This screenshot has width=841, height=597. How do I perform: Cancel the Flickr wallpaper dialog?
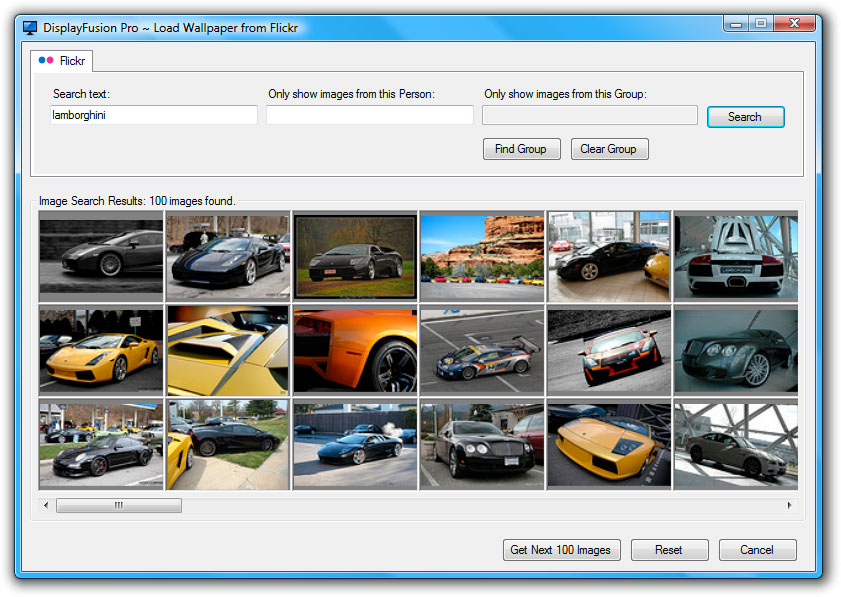coord(757,550)
